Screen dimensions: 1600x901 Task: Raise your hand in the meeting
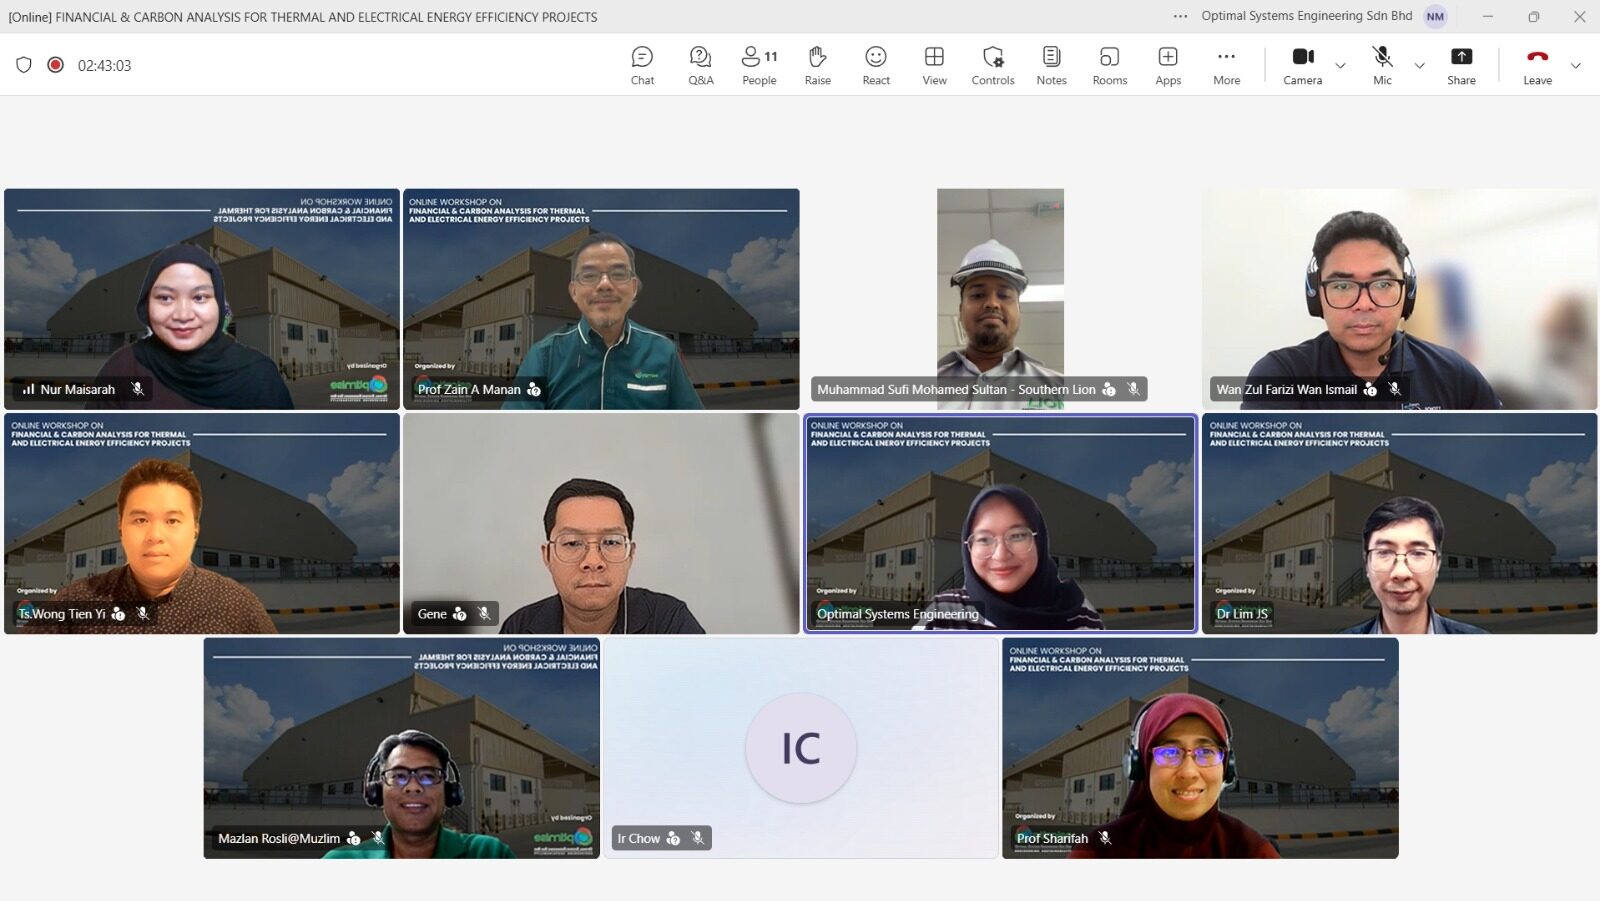coord(818,66)
